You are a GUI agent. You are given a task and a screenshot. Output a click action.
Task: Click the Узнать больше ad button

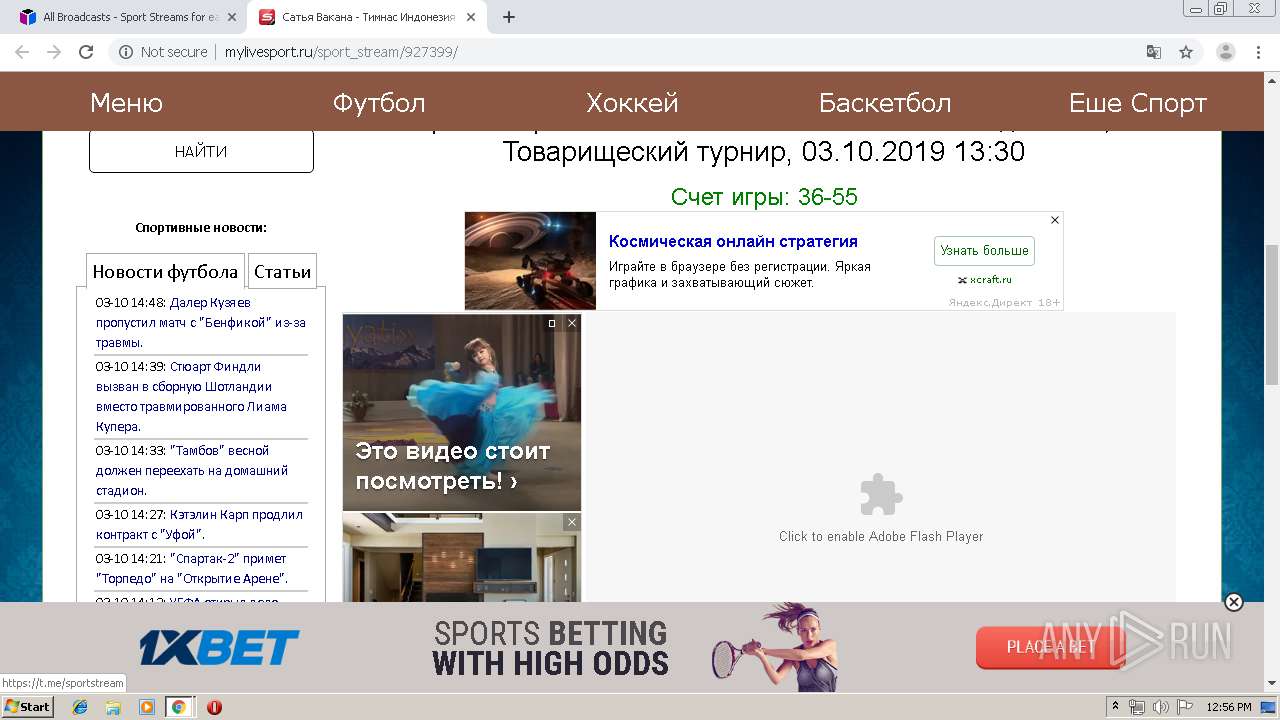click(x=984, y=250)
